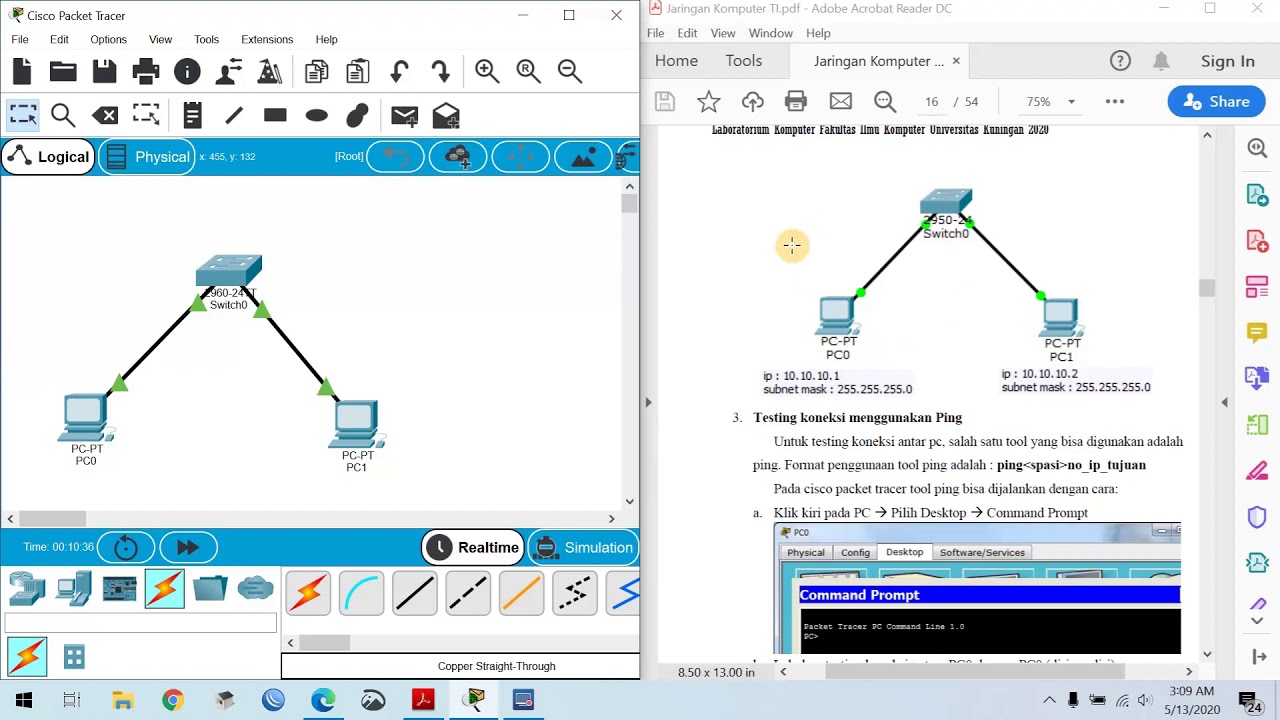Open the Options menu in Packet Tracer
The image size is (1280, 720).
click(108, 39)
